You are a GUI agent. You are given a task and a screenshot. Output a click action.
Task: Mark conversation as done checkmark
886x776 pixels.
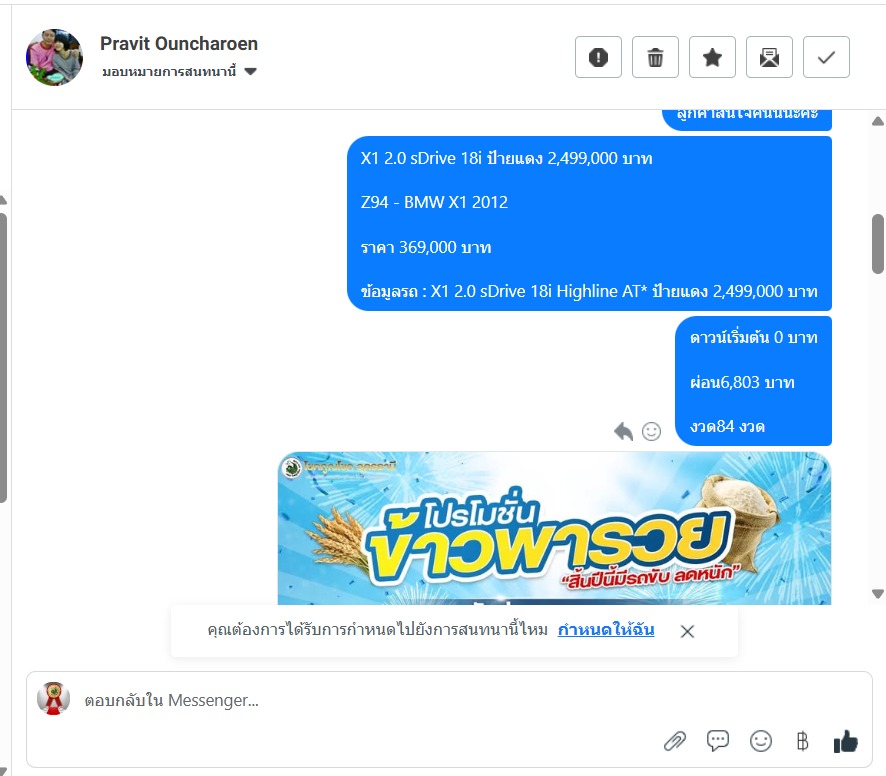point(826,57)
